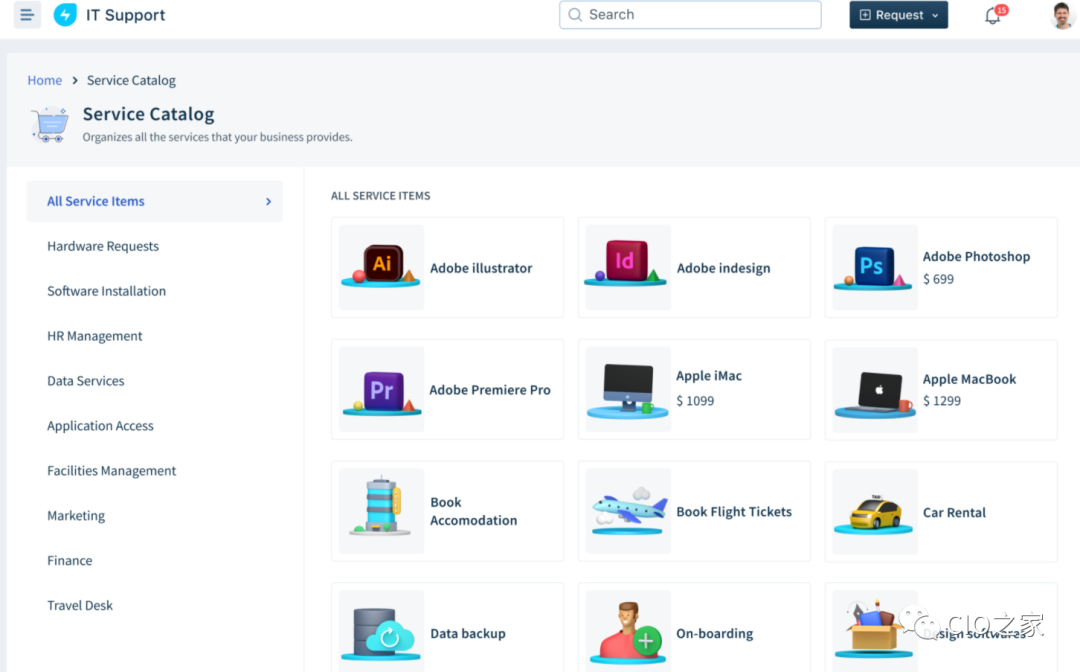Open the Request dropdown arrow
1080x672 pixels.
[935, 16]
